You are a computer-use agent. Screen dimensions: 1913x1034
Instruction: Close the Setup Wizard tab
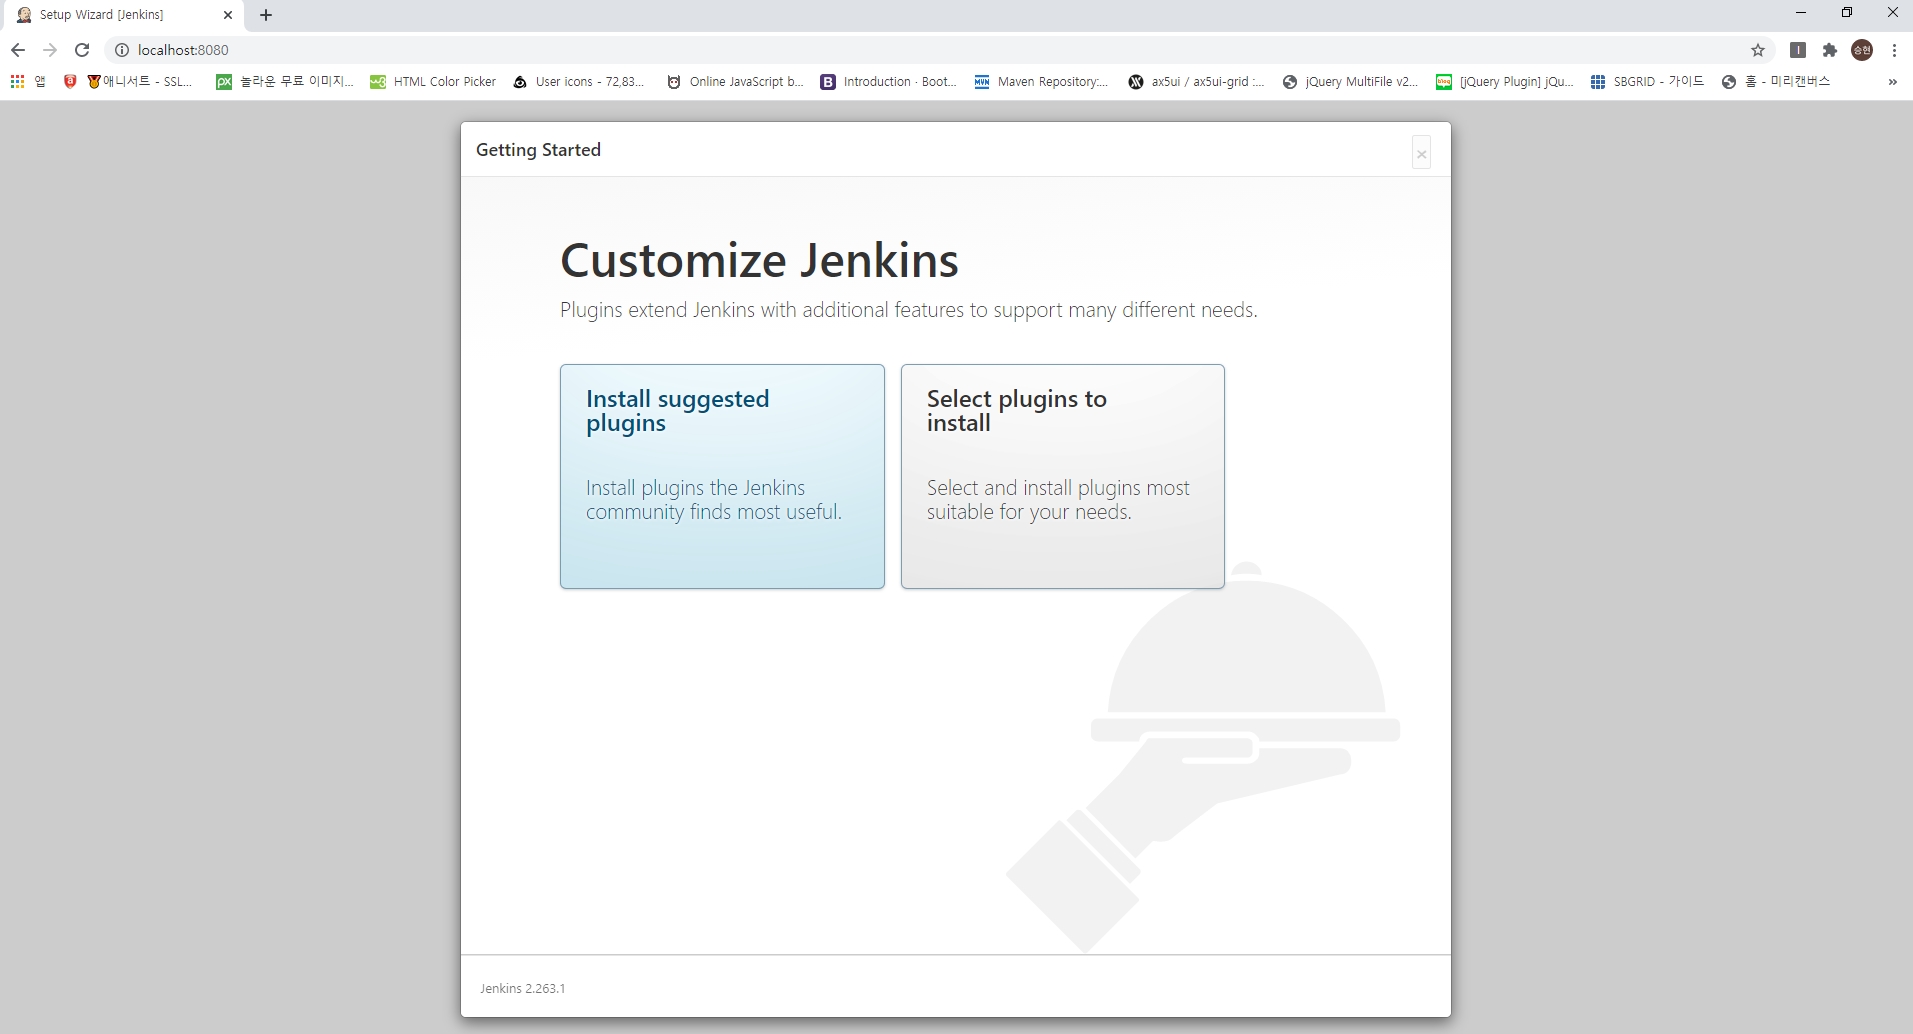(x=228, y=15)
